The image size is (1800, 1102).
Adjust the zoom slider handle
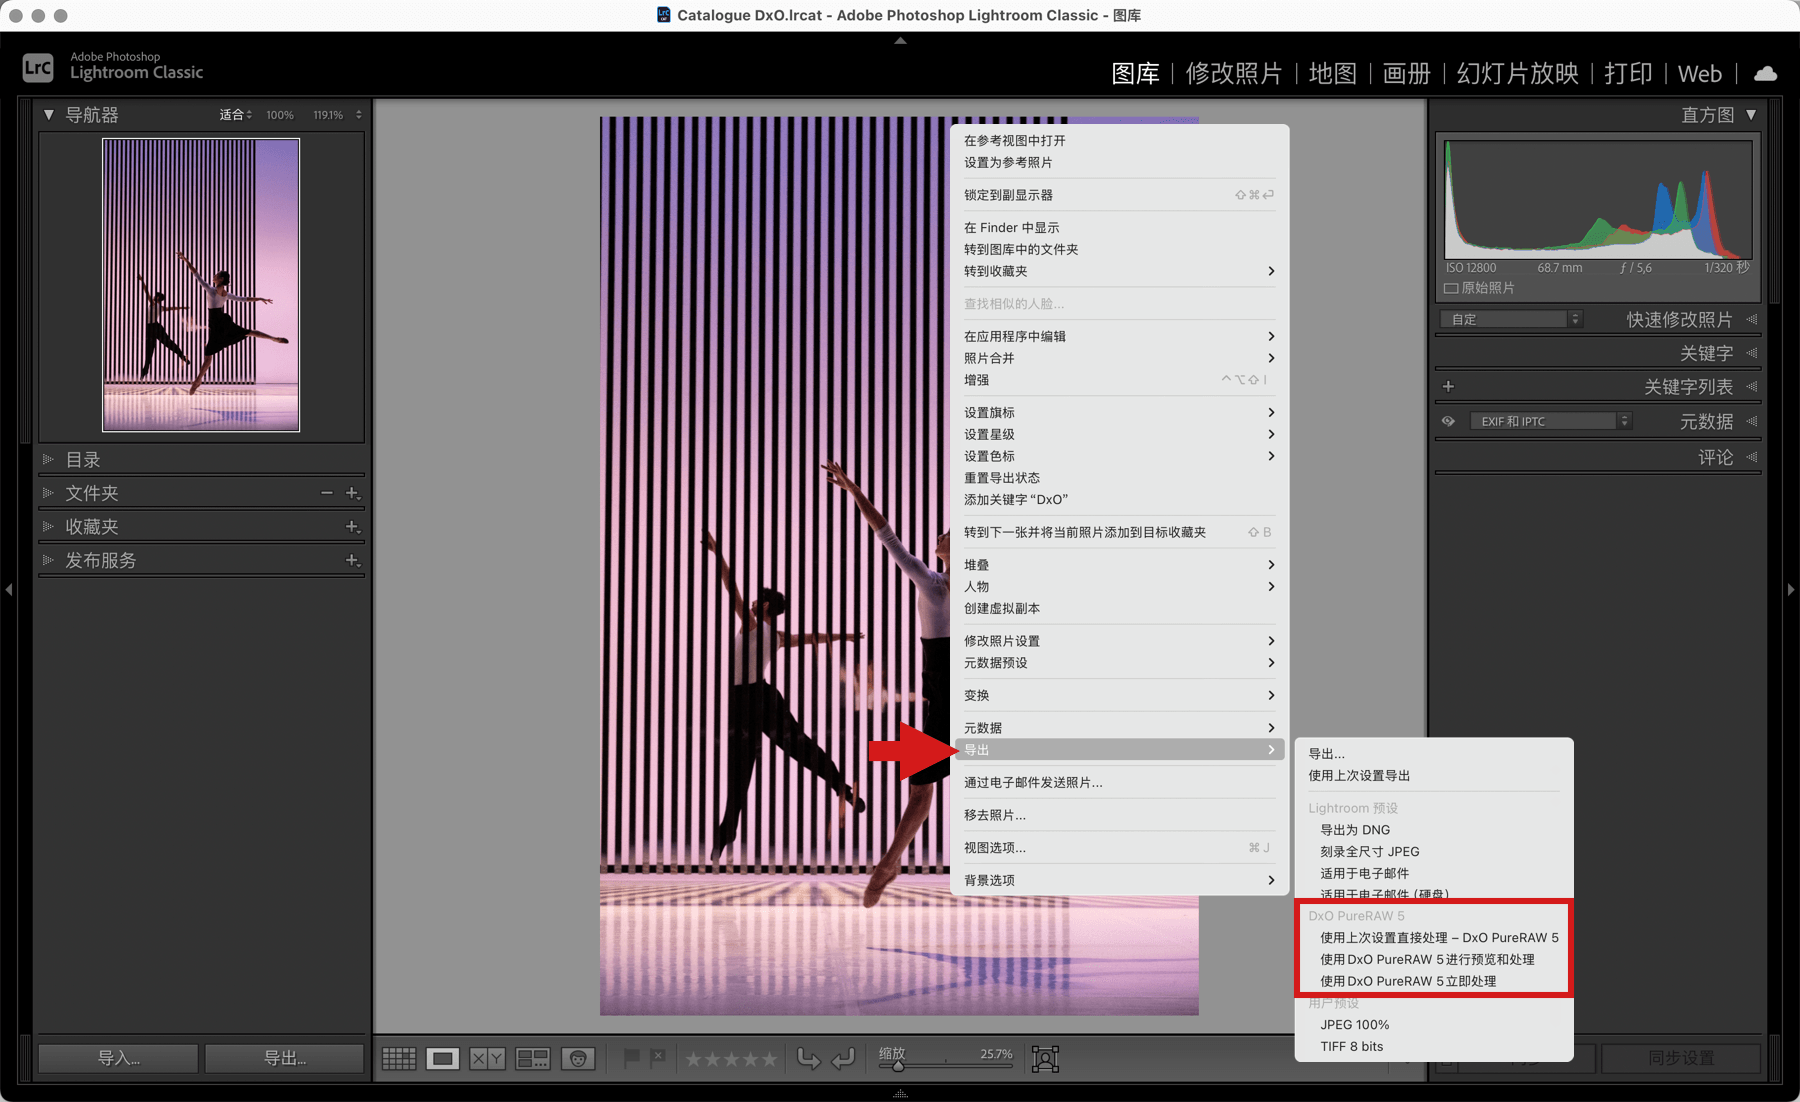pos(898,1066)
